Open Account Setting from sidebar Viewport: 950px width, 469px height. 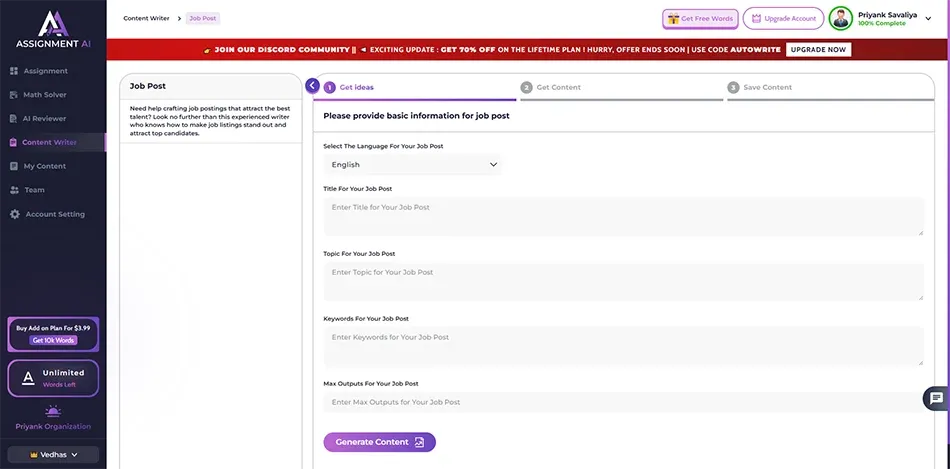(x=54, y=214)
